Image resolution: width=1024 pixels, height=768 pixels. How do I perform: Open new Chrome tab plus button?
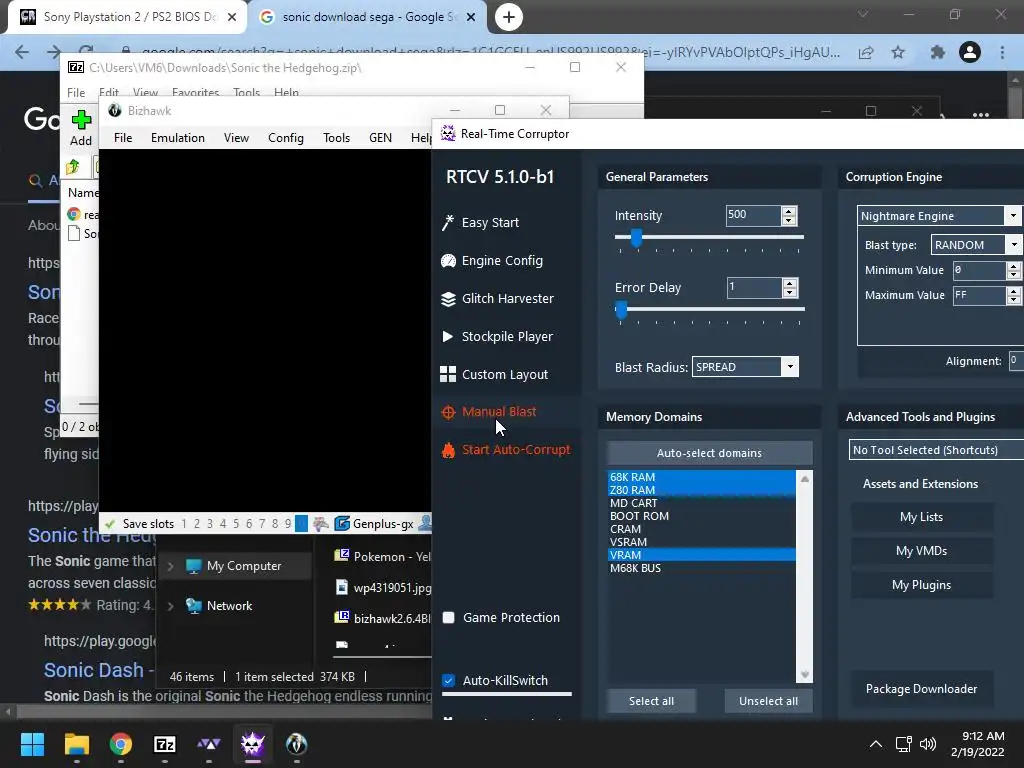509,17
